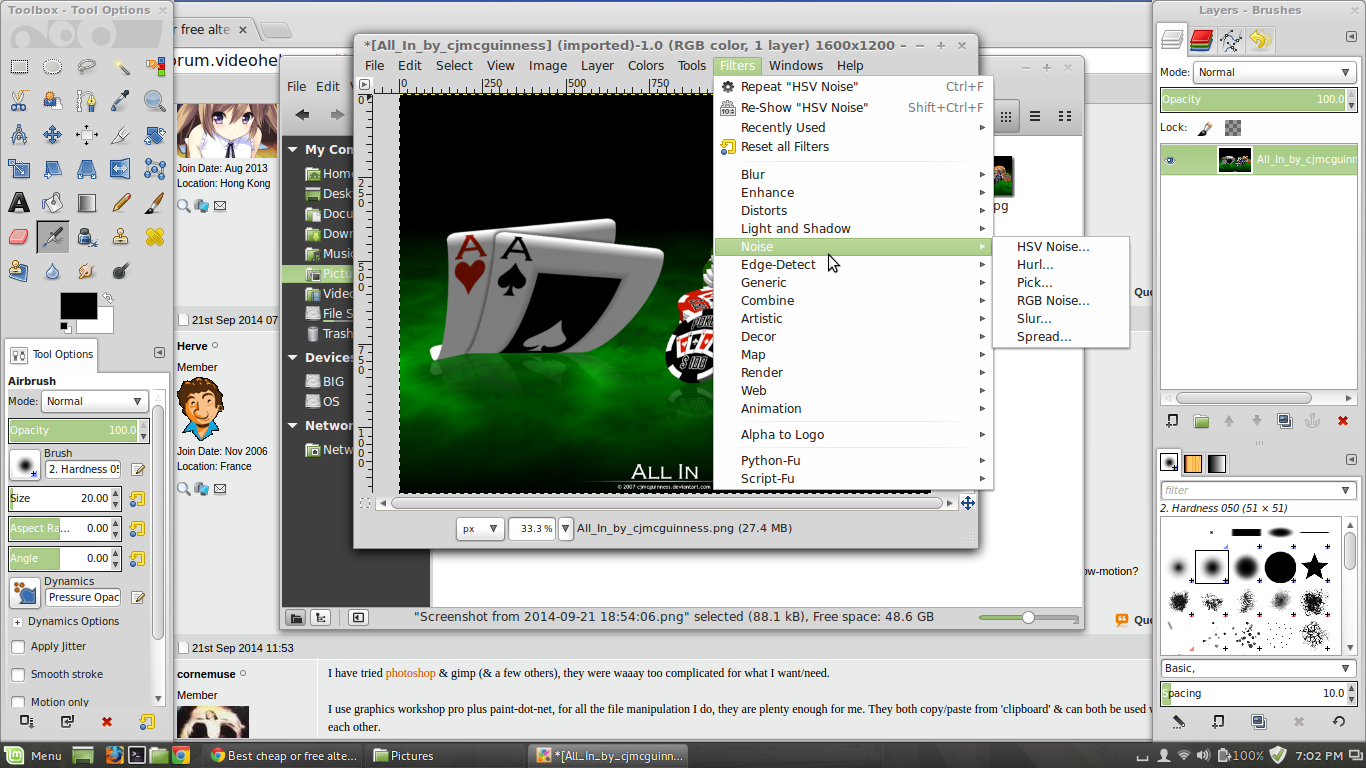This screenshot has width=1366, height=768.
Task: Click Reset all Filters entry
Action: (x=853, y=147)
